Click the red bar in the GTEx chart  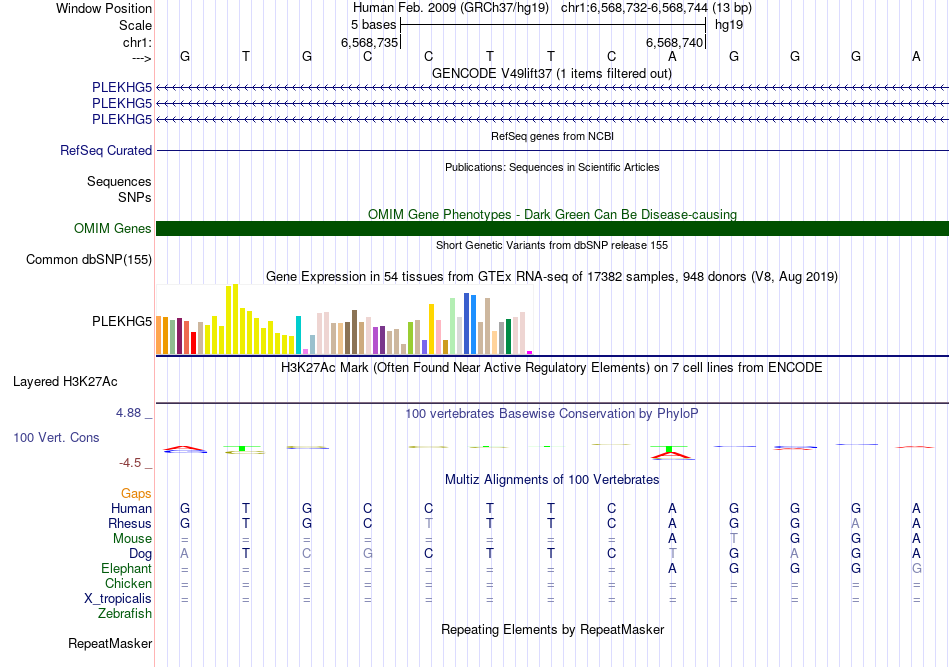click(x=193, y=343)
